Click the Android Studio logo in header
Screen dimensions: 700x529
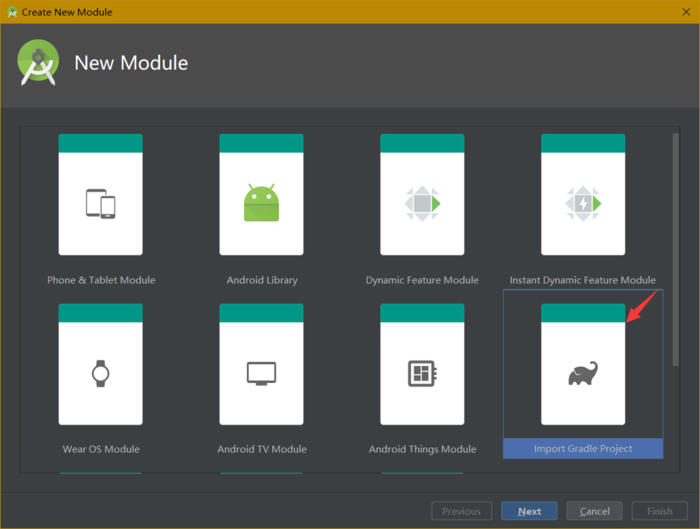coord(38,62)
